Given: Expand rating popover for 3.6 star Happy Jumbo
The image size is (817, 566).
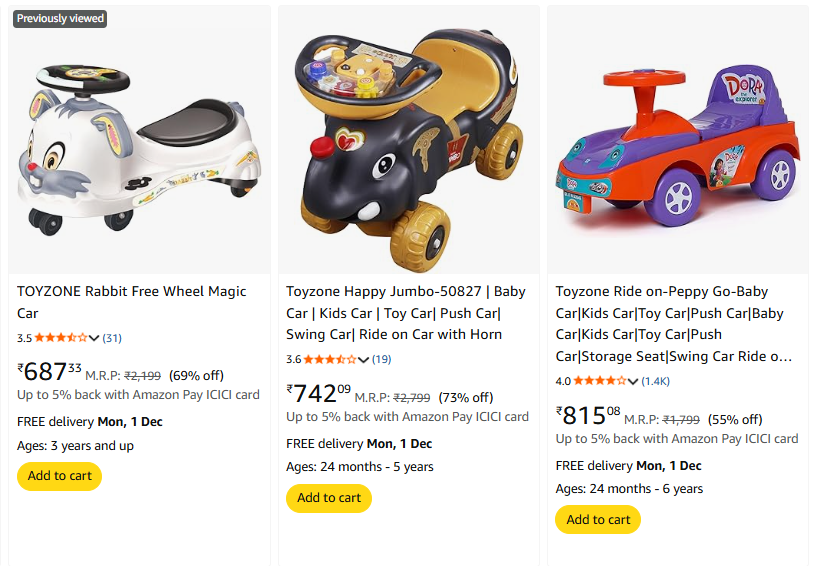Looking at the screenshot, I should [364, 359].
